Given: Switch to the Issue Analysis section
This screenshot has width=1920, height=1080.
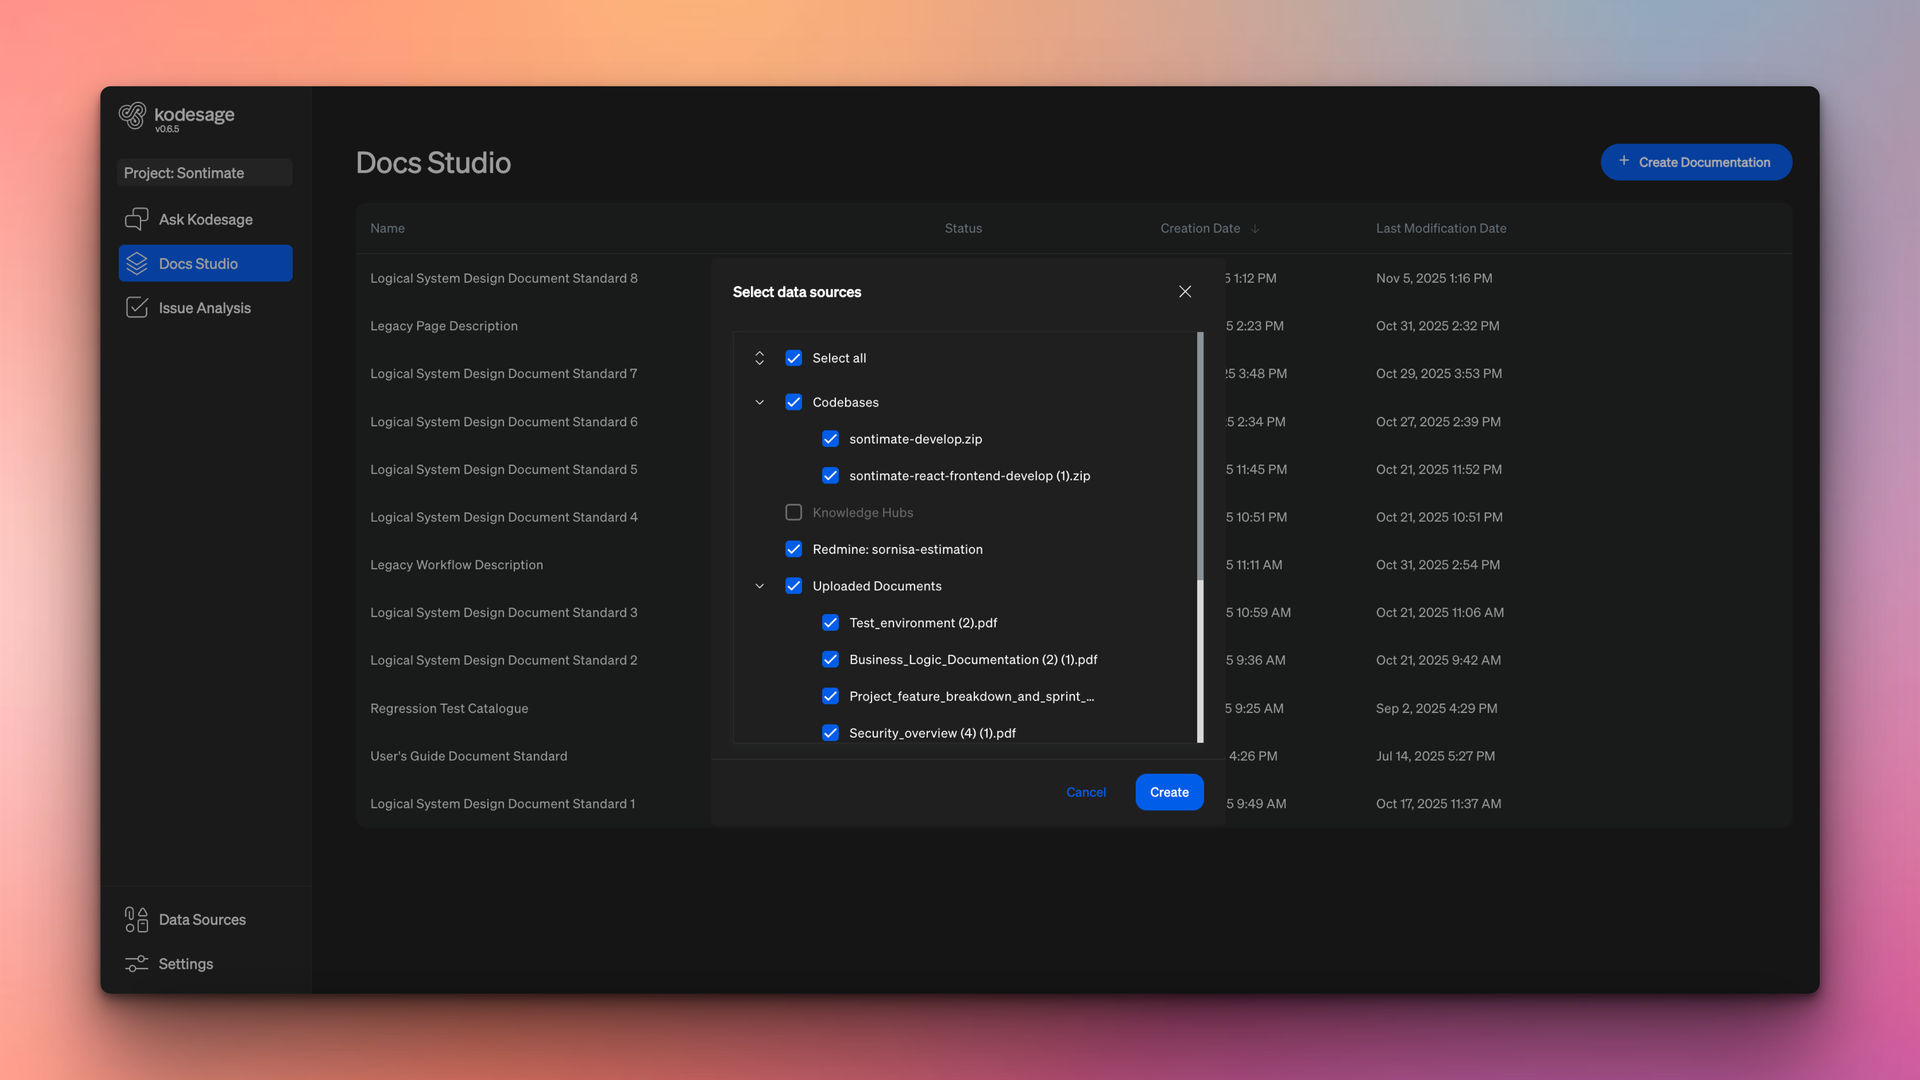Looking at the screenshot, I should 205,307.
